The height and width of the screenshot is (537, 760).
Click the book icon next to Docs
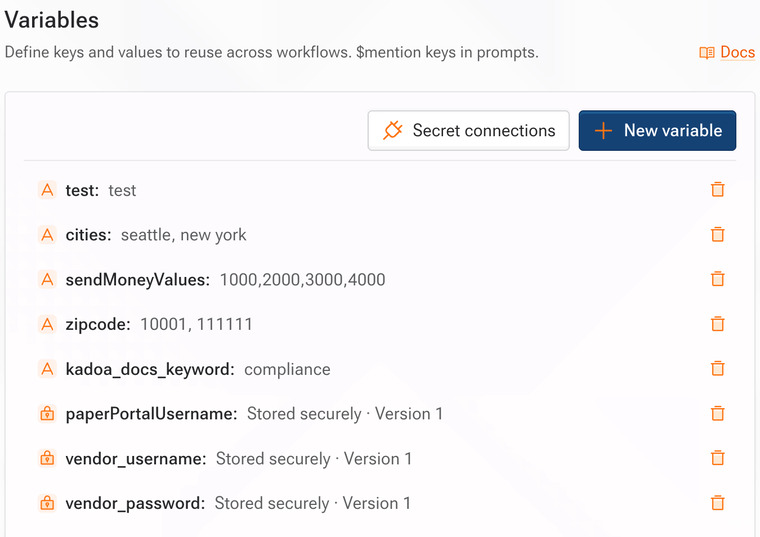click(x=707, y=52)
